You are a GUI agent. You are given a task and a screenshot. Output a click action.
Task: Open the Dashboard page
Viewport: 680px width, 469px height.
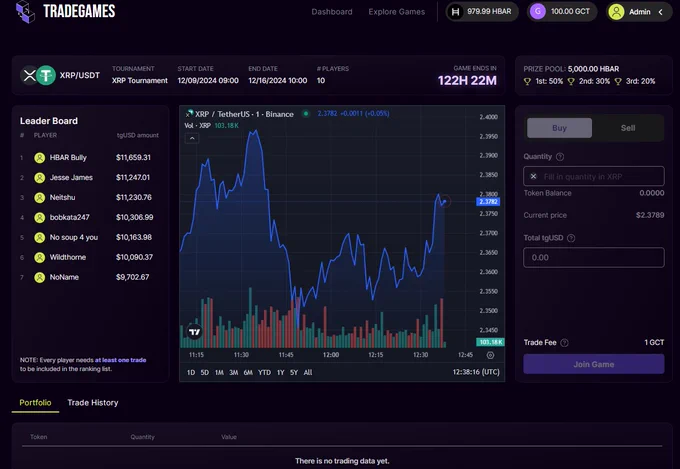(332, 12)
